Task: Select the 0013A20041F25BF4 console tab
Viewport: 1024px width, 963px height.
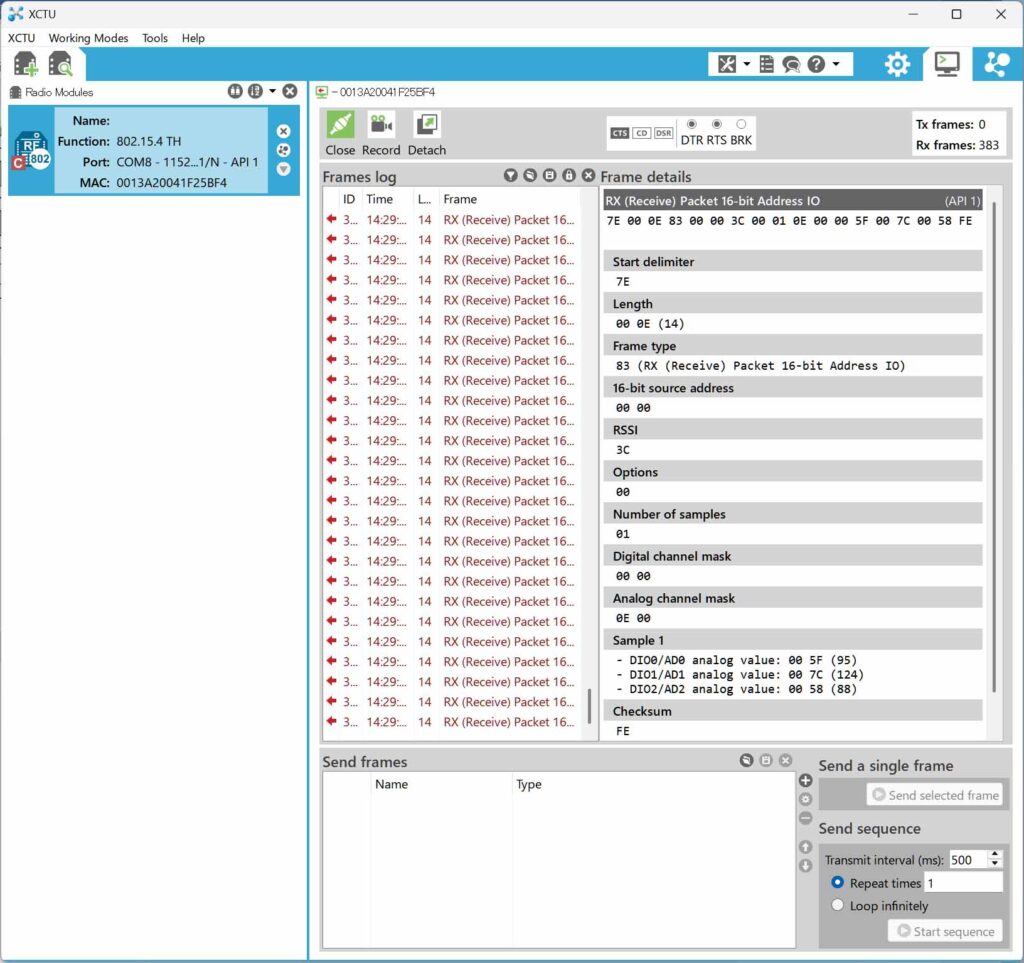Action: 376,92
